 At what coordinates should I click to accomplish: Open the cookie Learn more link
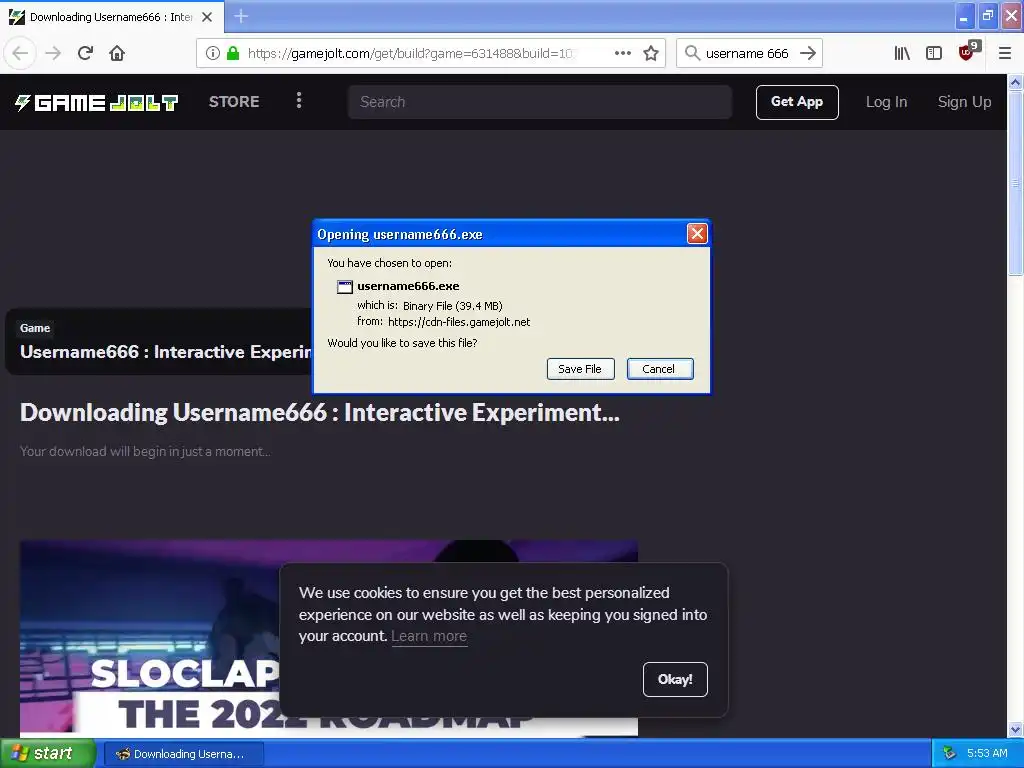pyautogui.click(x=429, y=636)
